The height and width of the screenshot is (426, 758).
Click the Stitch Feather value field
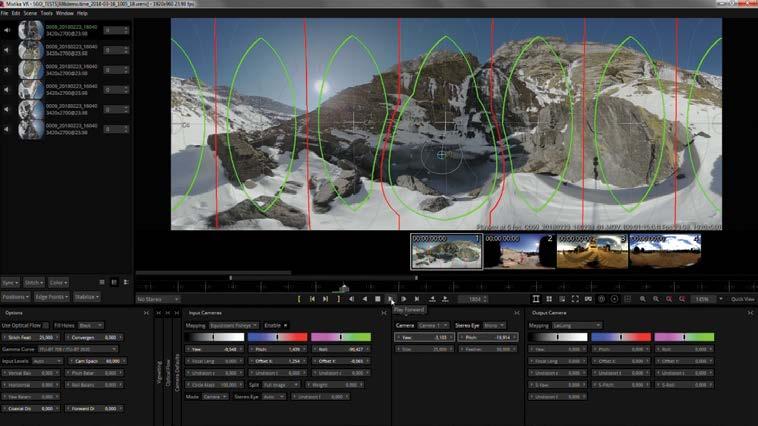coord(30,337)
